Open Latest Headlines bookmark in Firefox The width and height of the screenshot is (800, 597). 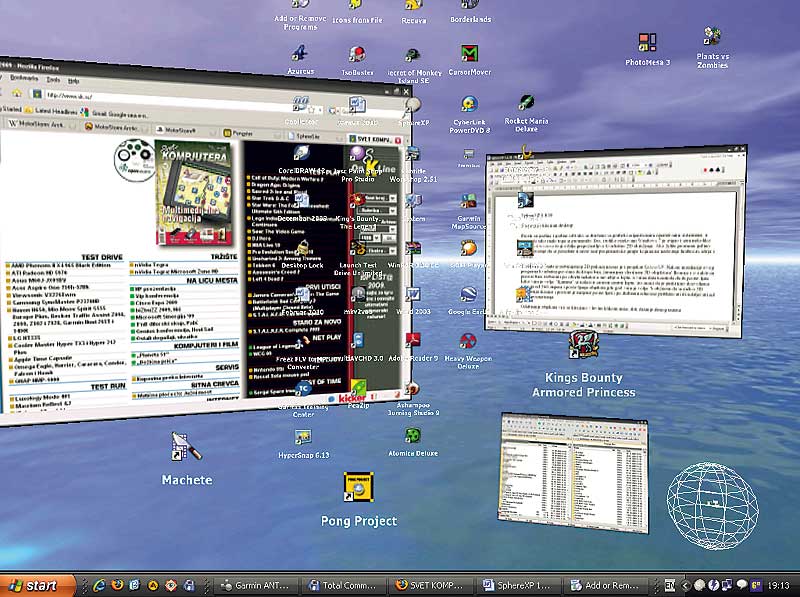tap(51, 111)
